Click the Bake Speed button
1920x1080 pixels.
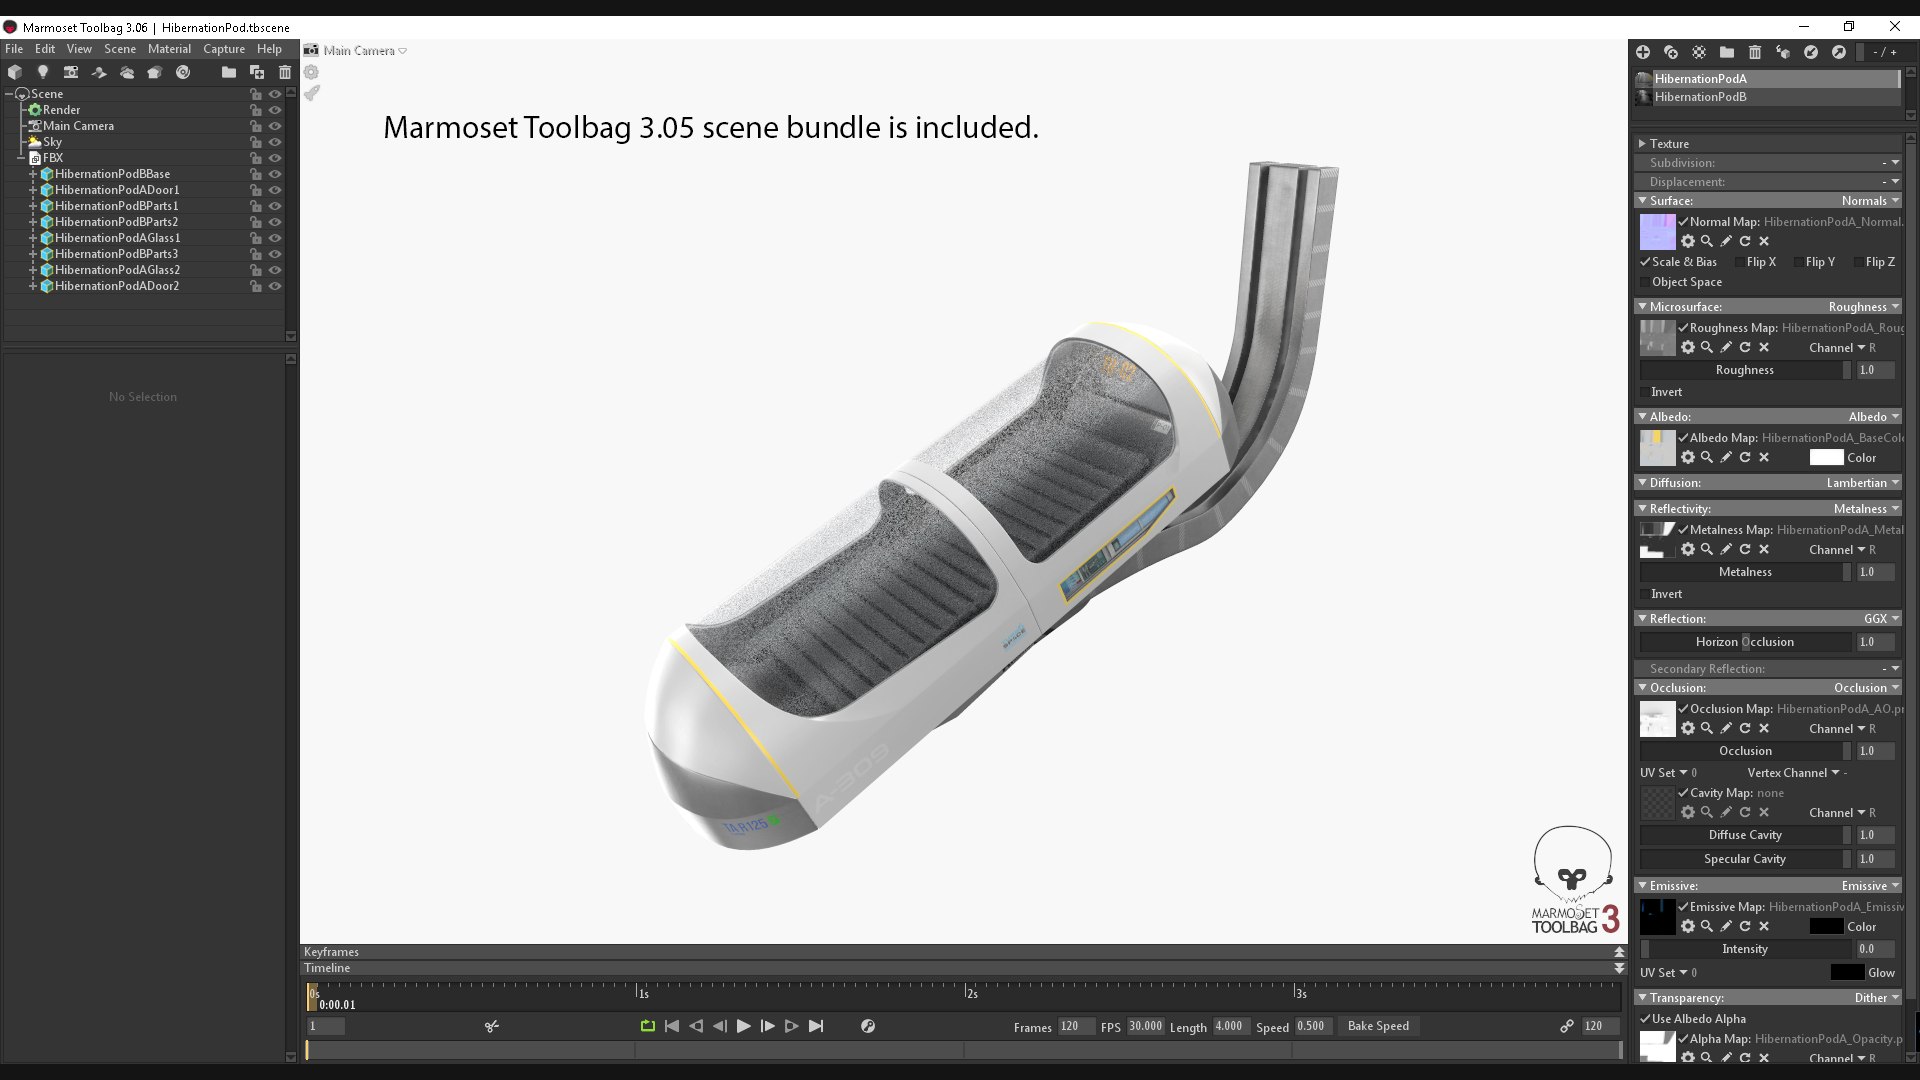tap(1378, 1026)
